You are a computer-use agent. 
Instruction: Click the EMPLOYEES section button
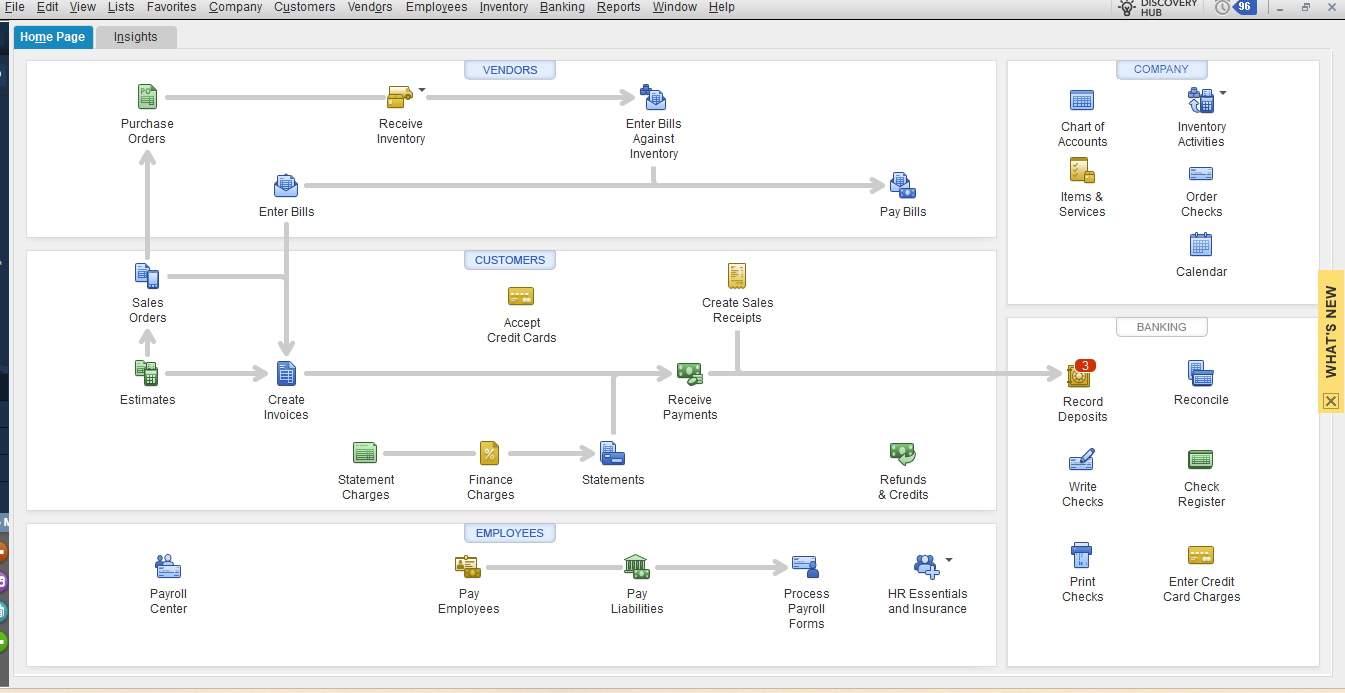click(x=510, y=533)
